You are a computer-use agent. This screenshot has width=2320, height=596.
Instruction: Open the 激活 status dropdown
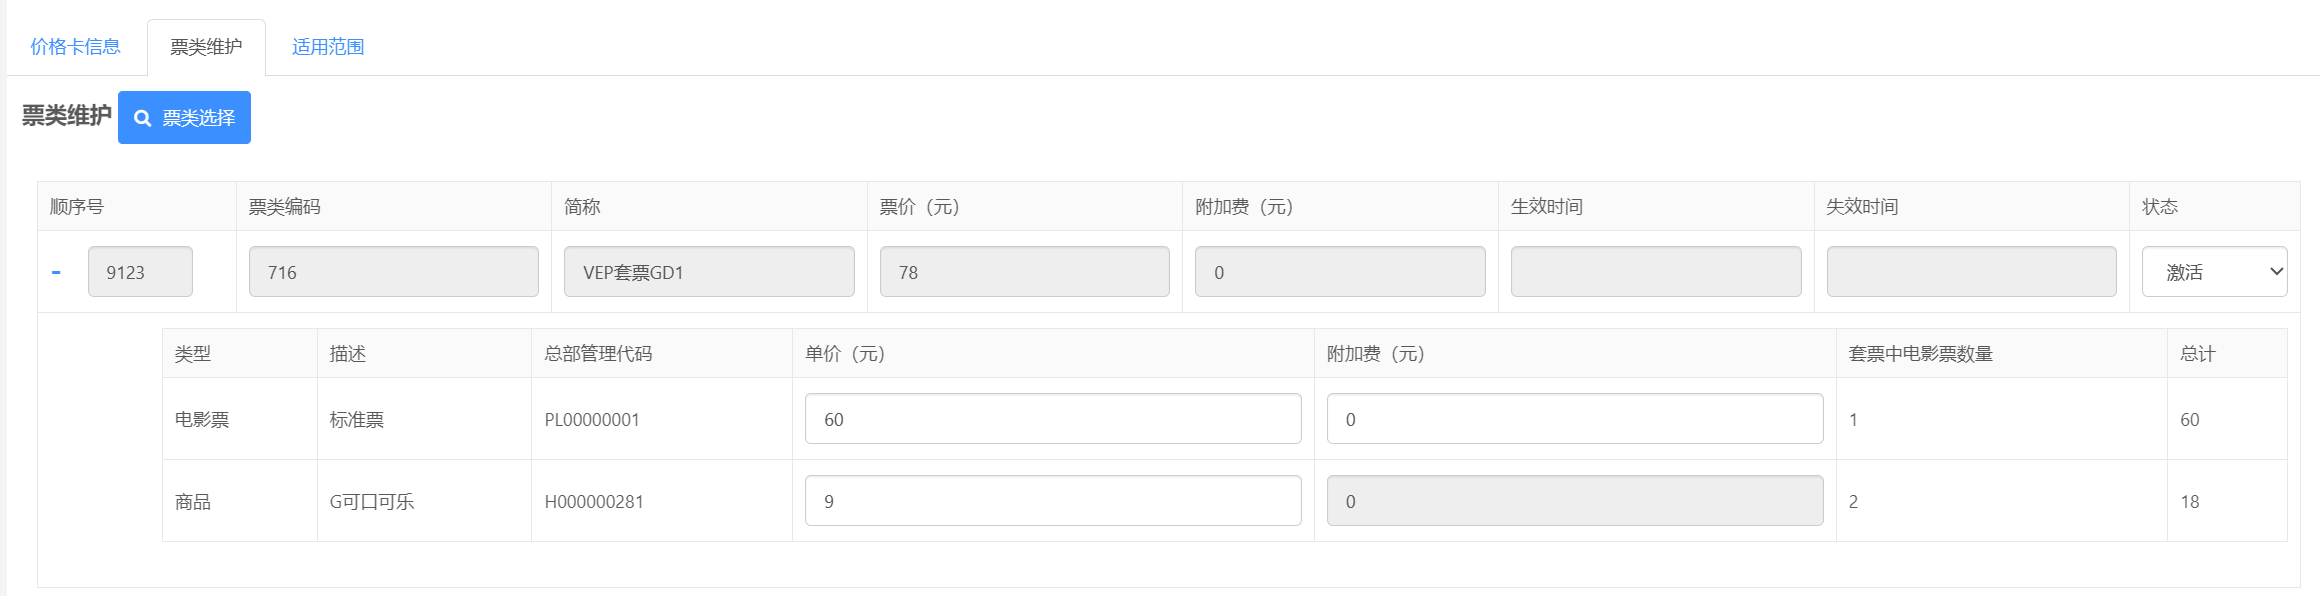[x=2214, y=272]
